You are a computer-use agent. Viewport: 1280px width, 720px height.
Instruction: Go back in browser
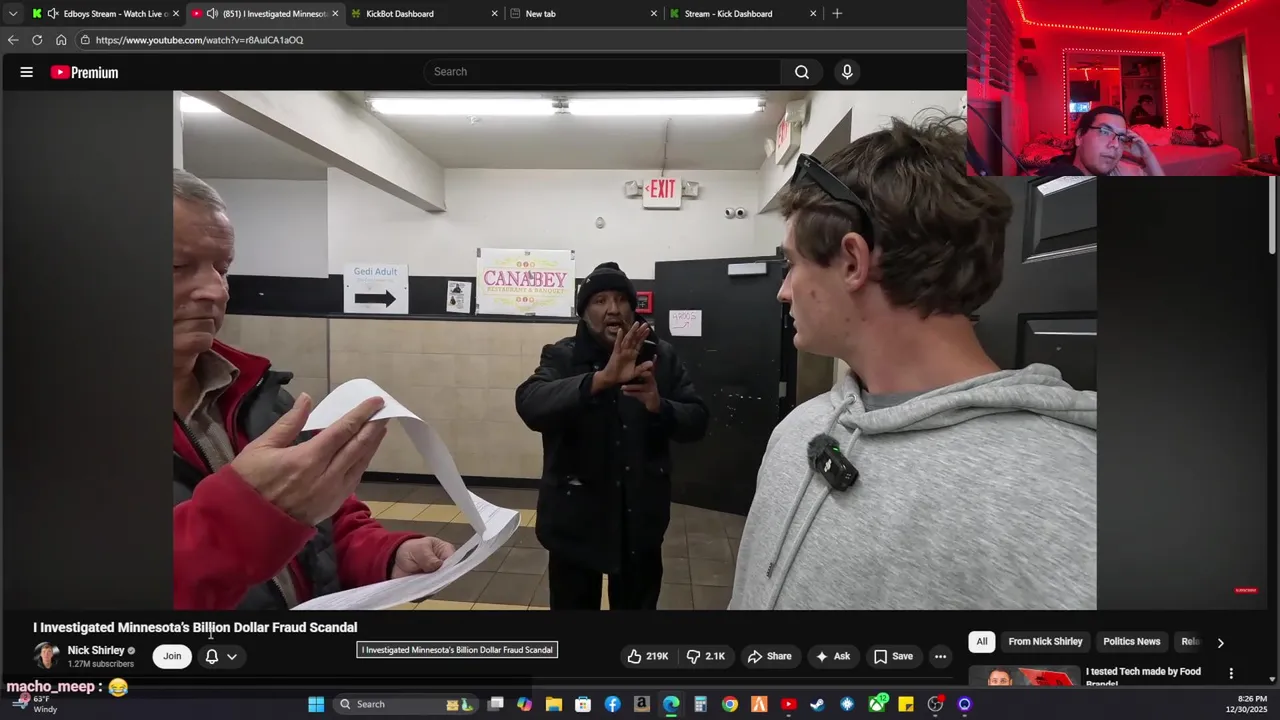(x=13, y=40)
